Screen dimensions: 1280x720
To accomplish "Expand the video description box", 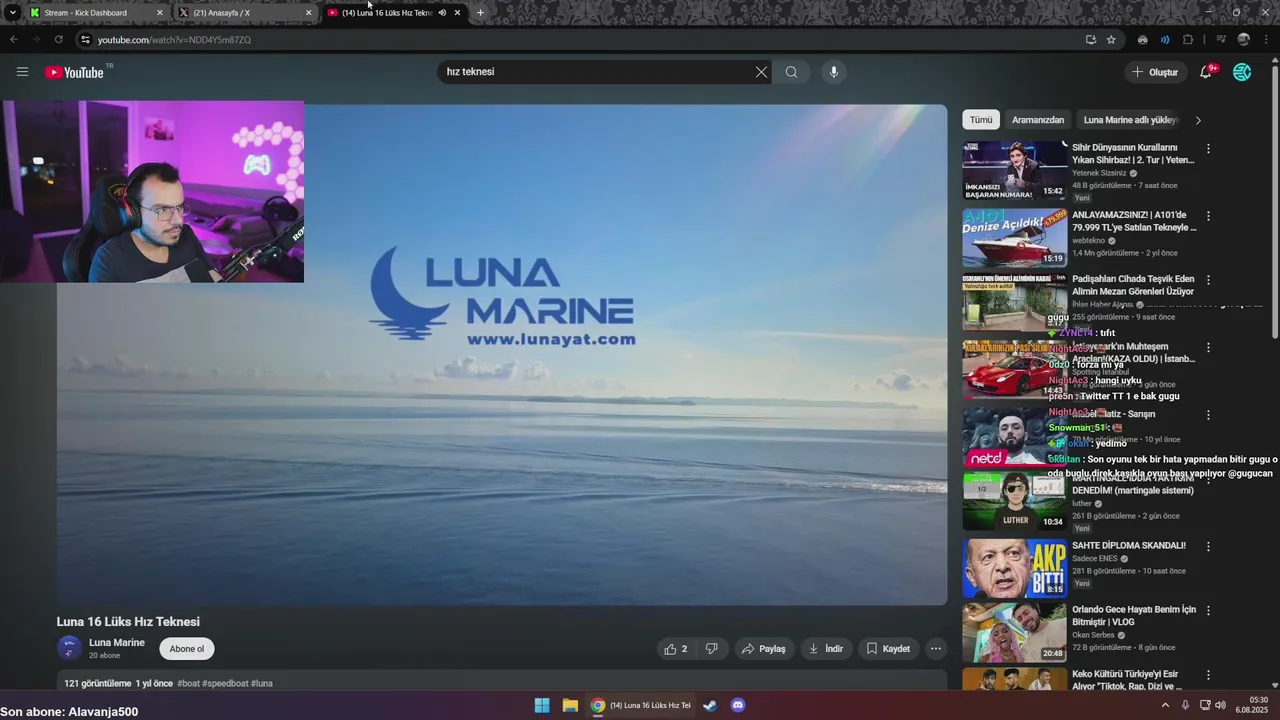I will coord(501,682).
